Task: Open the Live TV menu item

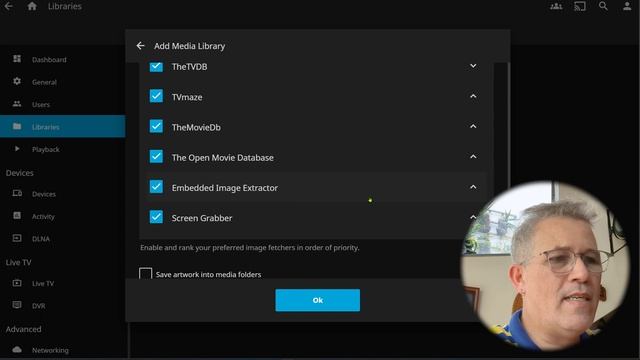Action: (62, 283)
